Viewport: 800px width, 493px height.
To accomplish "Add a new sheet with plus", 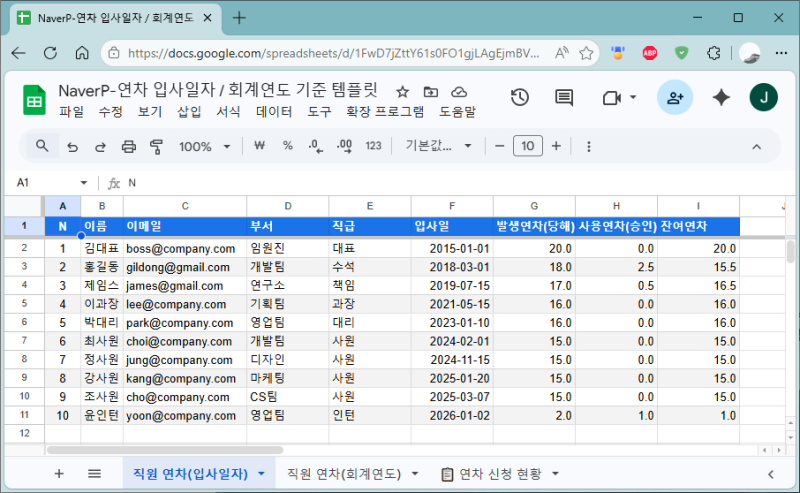I will click(x=59, y=474).
